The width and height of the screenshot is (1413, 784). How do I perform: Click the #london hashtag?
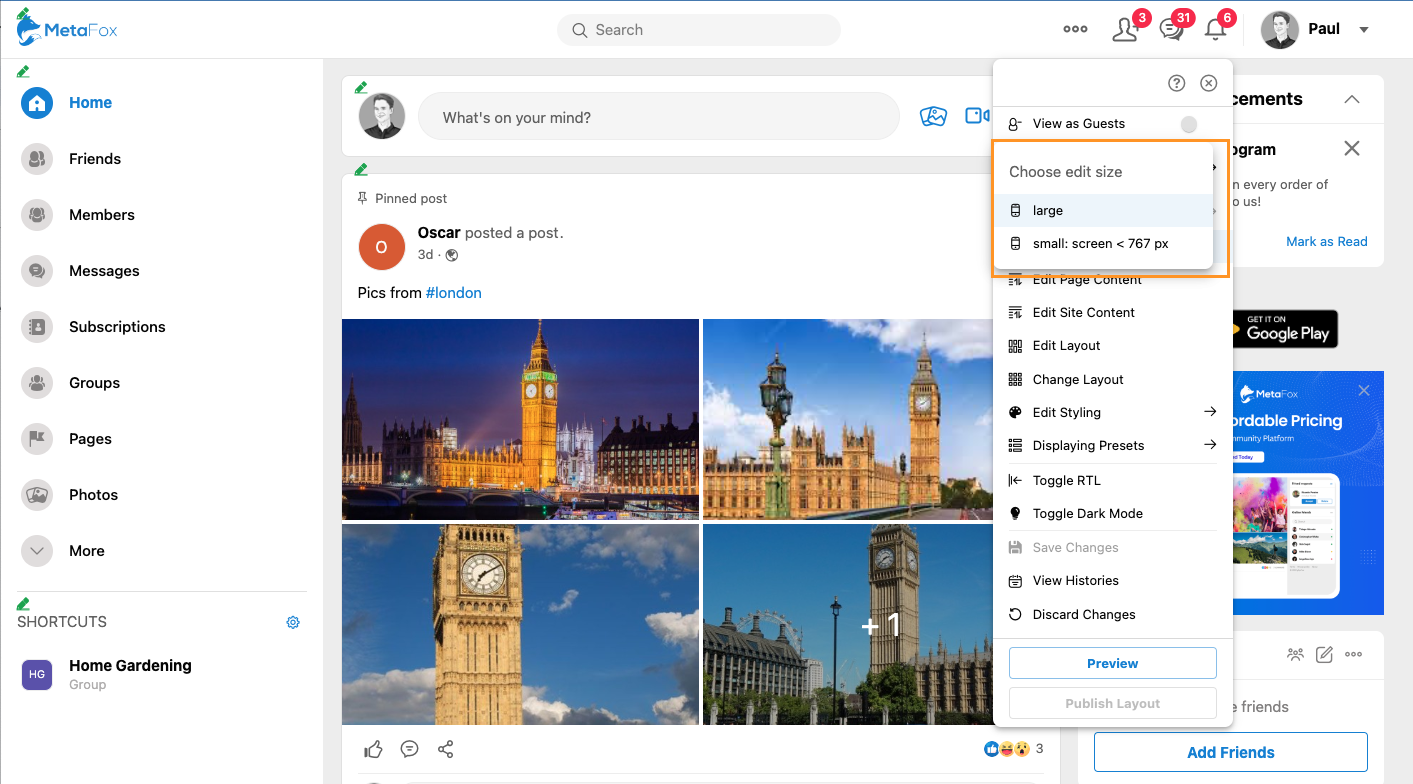tap(454, 293)
